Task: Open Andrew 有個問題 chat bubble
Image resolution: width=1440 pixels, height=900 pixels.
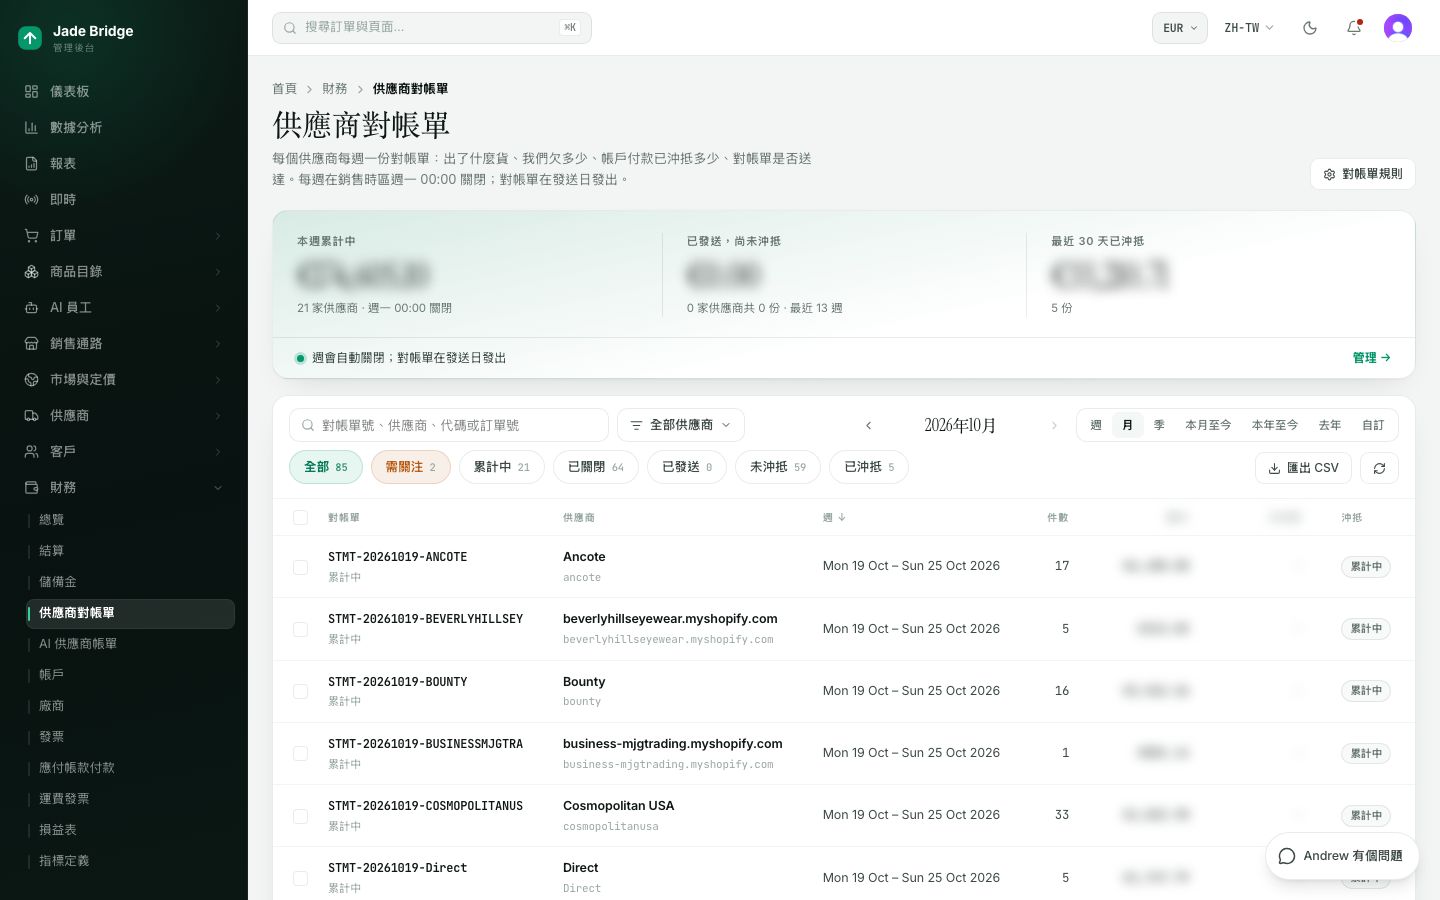Action: pos(1342,856)
